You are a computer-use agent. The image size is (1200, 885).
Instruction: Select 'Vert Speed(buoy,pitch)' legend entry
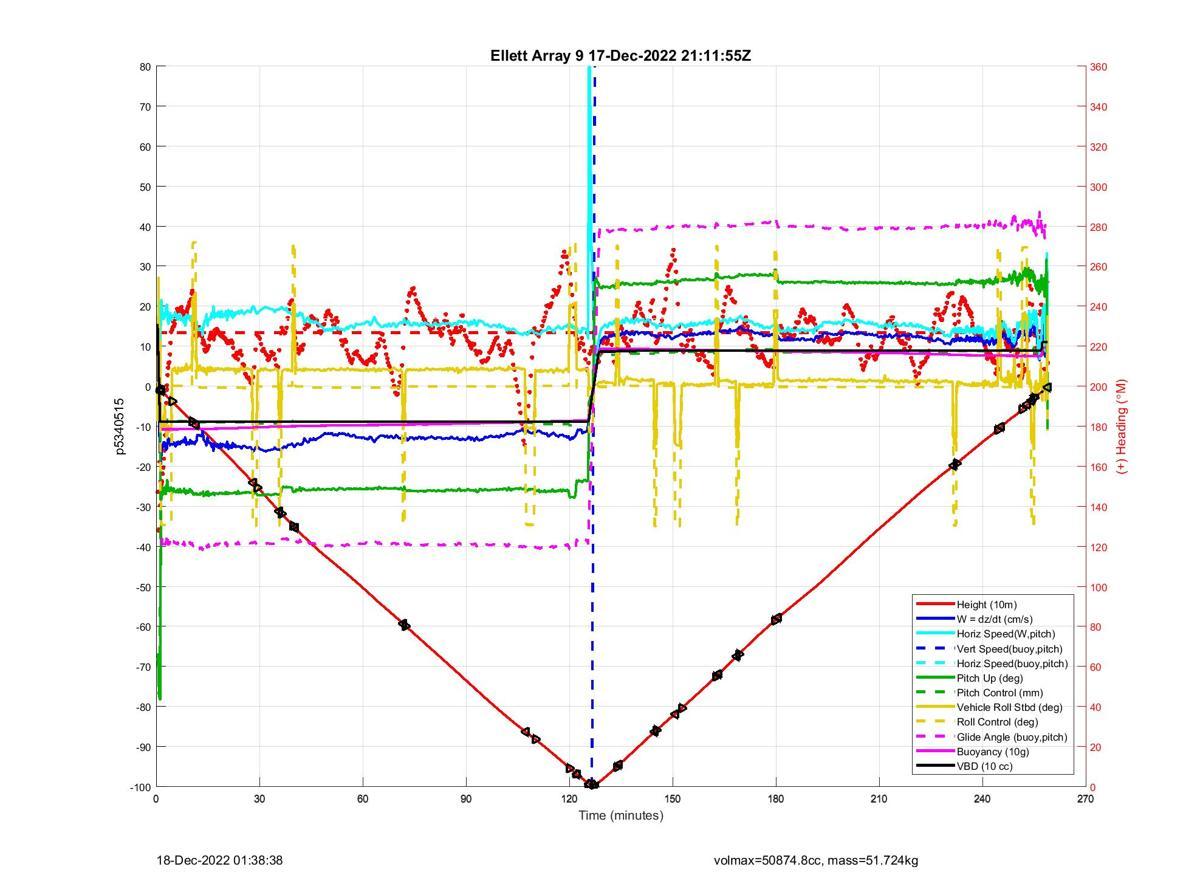click(x=1009, y=648)
